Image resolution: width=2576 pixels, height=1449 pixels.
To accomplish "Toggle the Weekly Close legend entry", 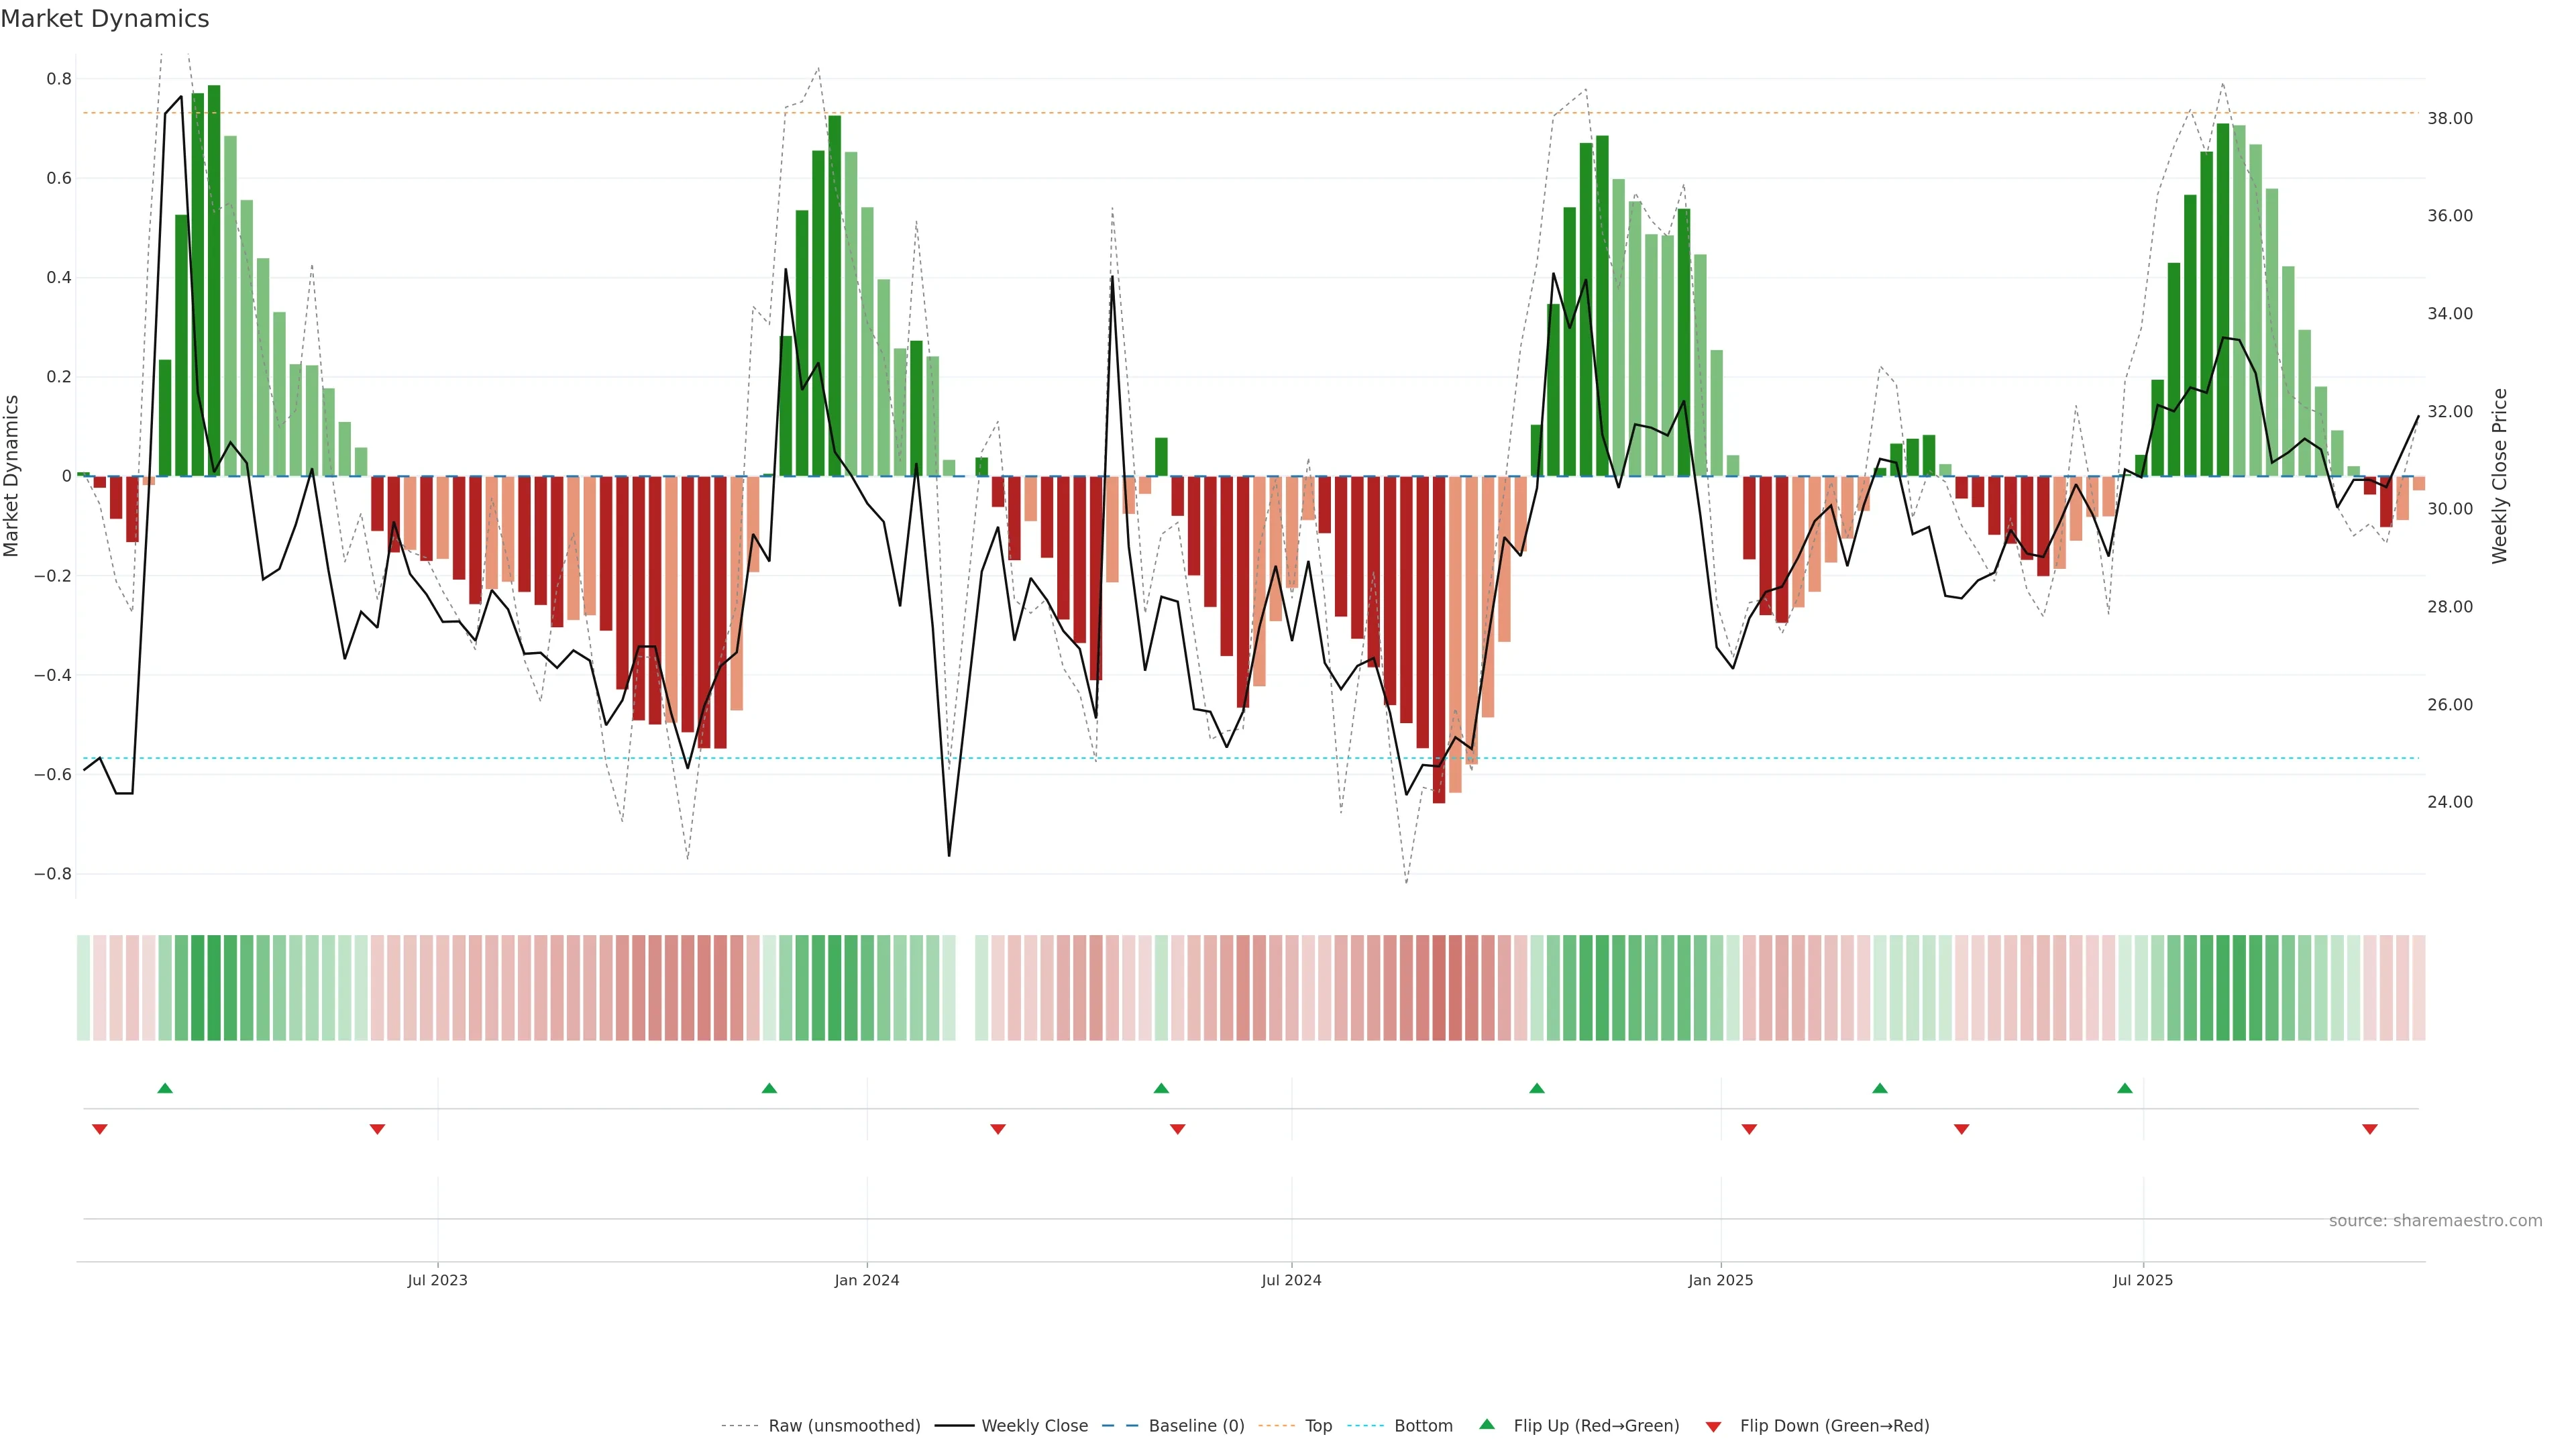I will [1034, 1426].
